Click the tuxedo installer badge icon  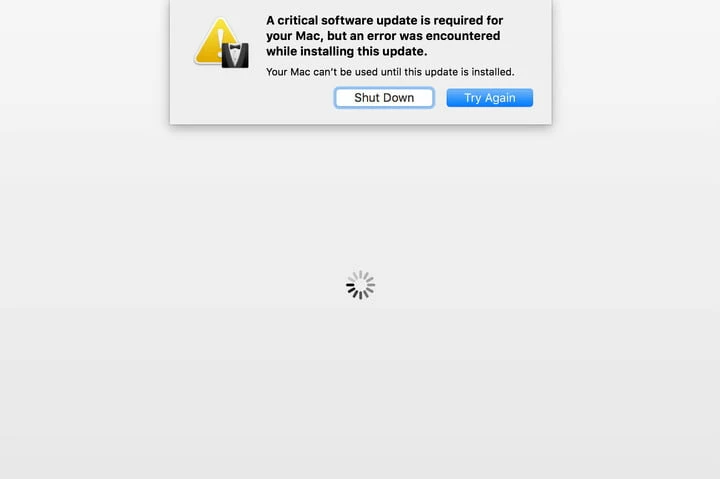pos(235,55)
